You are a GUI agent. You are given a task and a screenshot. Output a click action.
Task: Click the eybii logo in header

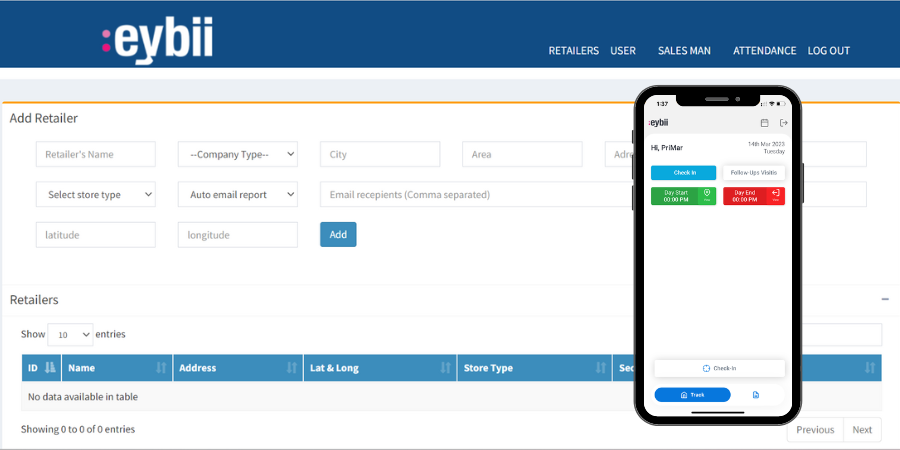(x=157, y=40)
